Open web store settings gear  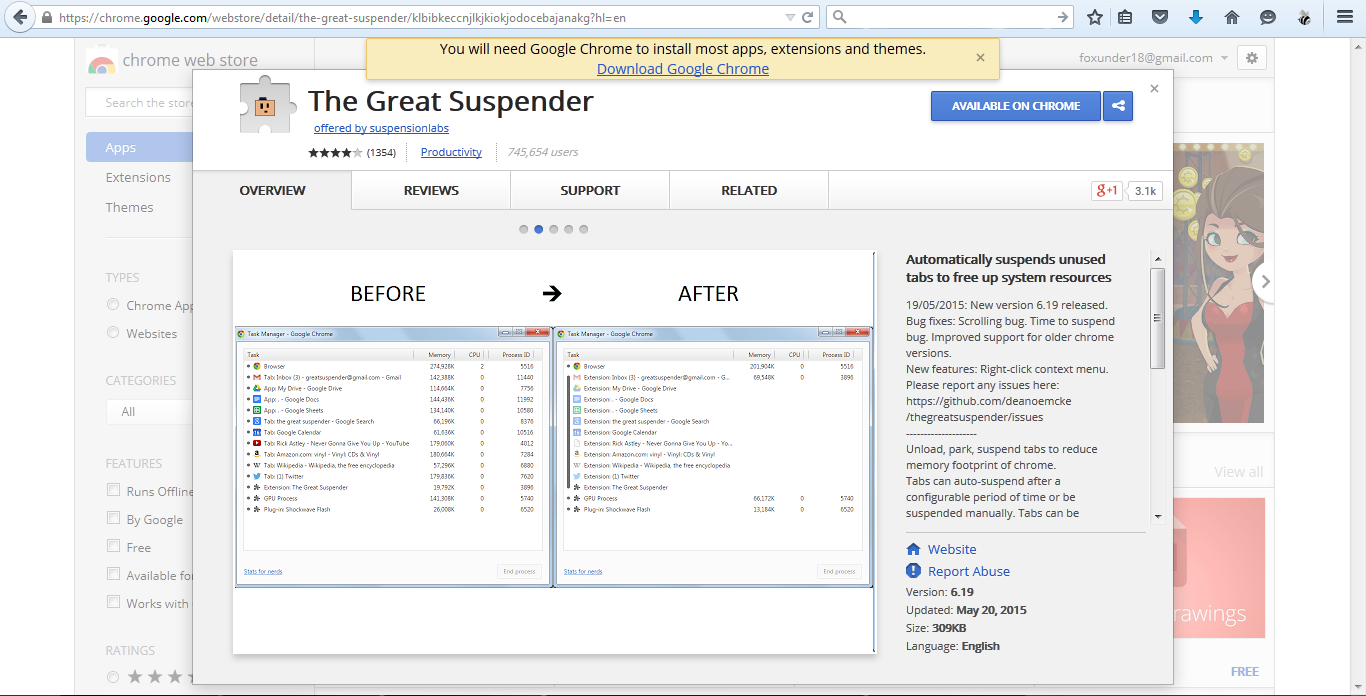click(1252, 58)
